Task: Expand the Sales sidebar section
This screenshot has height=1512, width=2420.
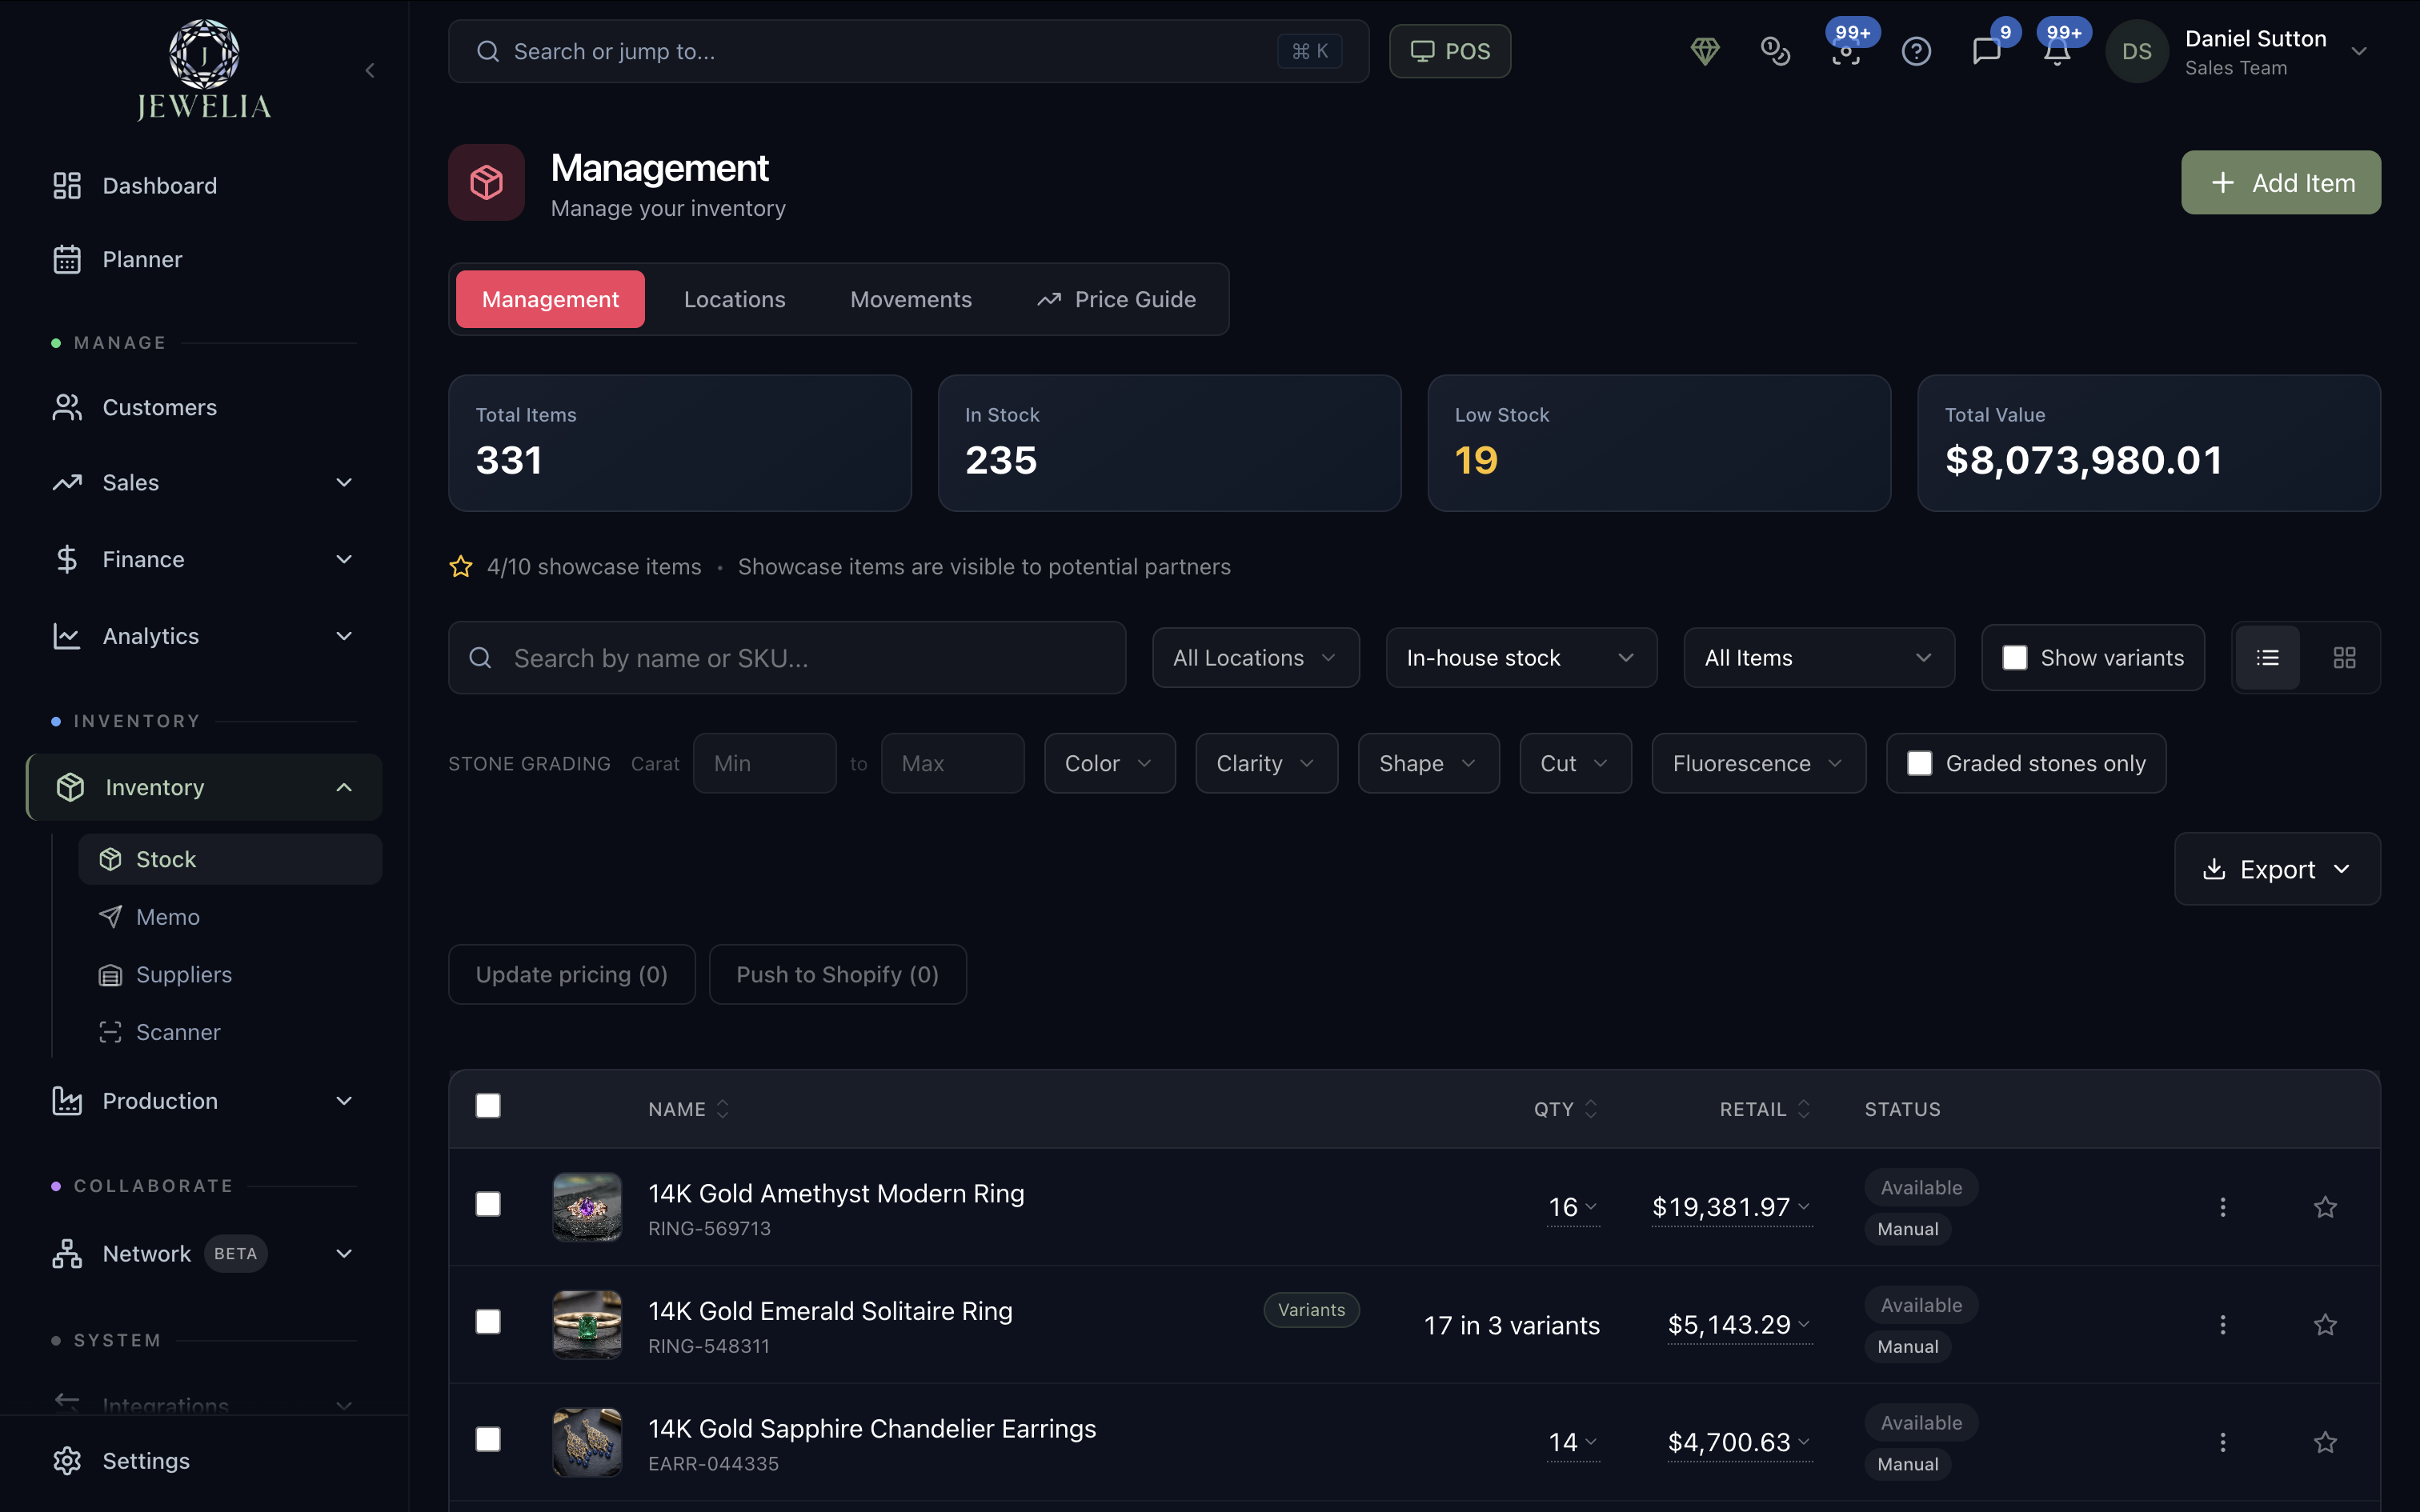Action: click(204, 482)
